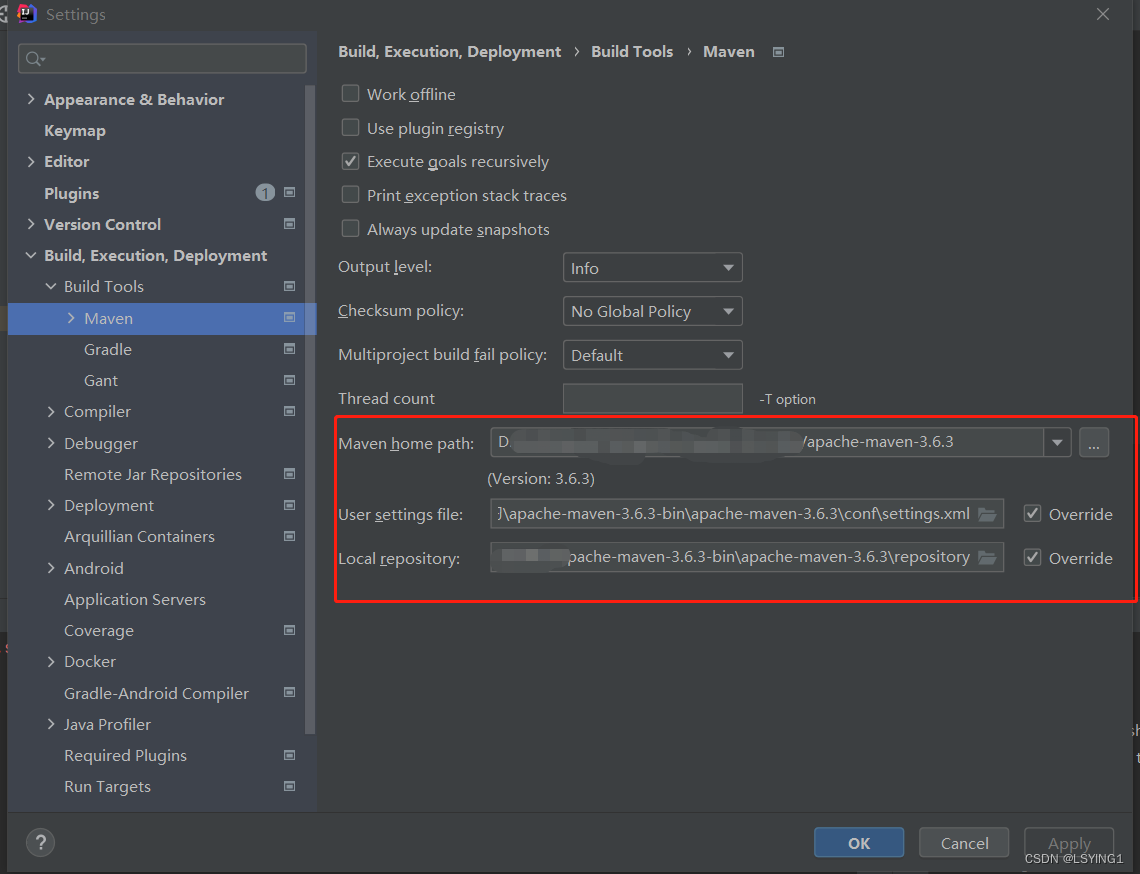Open the Maven home path dropdown arrow
Screen dimensions: 1140x874
tap(1057, 442)
